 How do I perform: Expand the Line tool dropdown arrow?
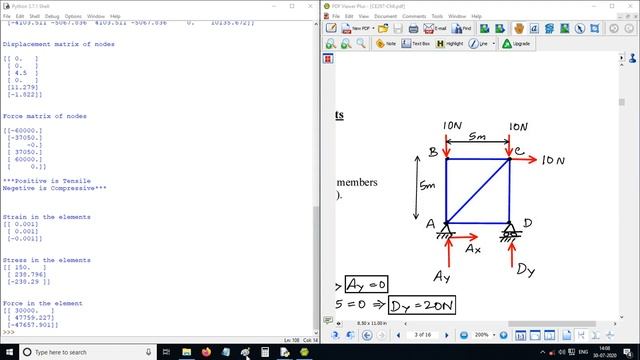point(493,43)
